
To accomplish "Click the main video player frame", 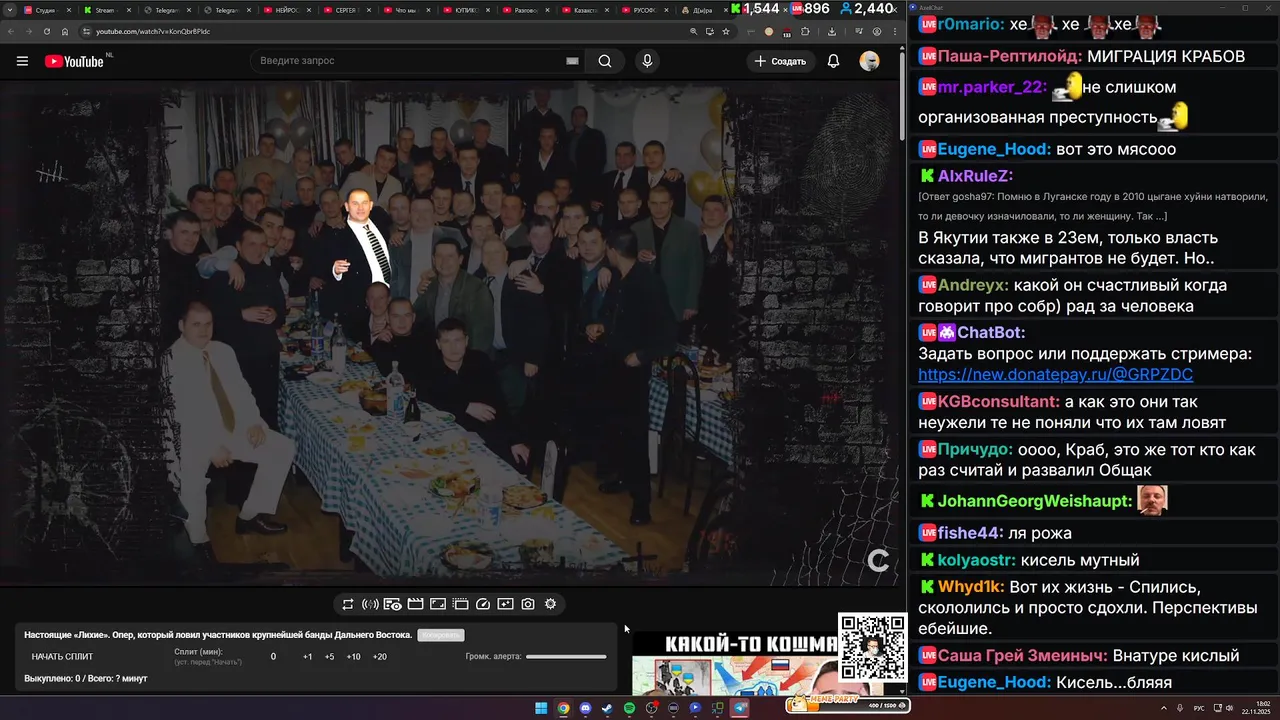I will click(x=450, y=334).
